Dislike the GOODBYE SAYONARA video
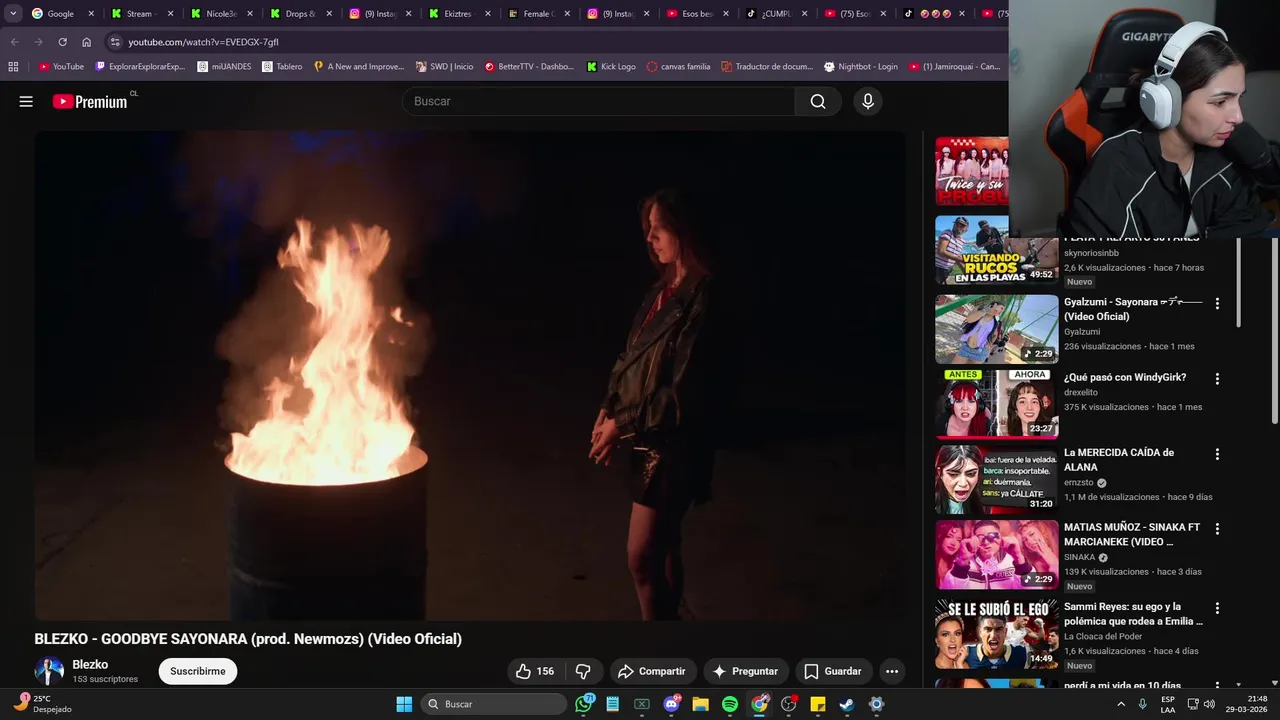1280x720 pixels. [584, 671]
